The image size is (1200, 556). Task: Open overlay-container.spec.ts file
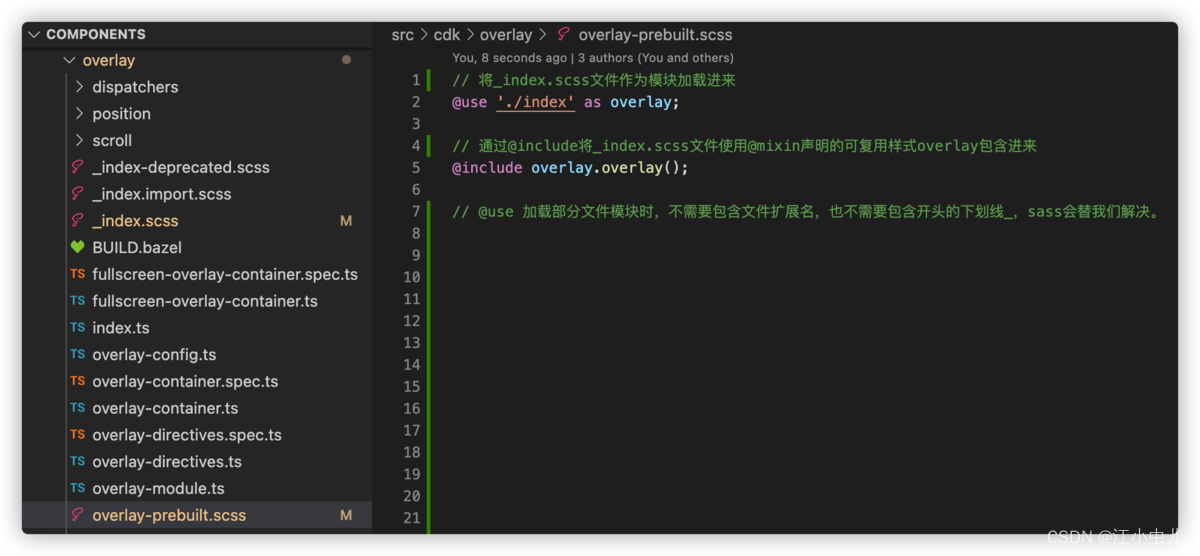[185, 381]
